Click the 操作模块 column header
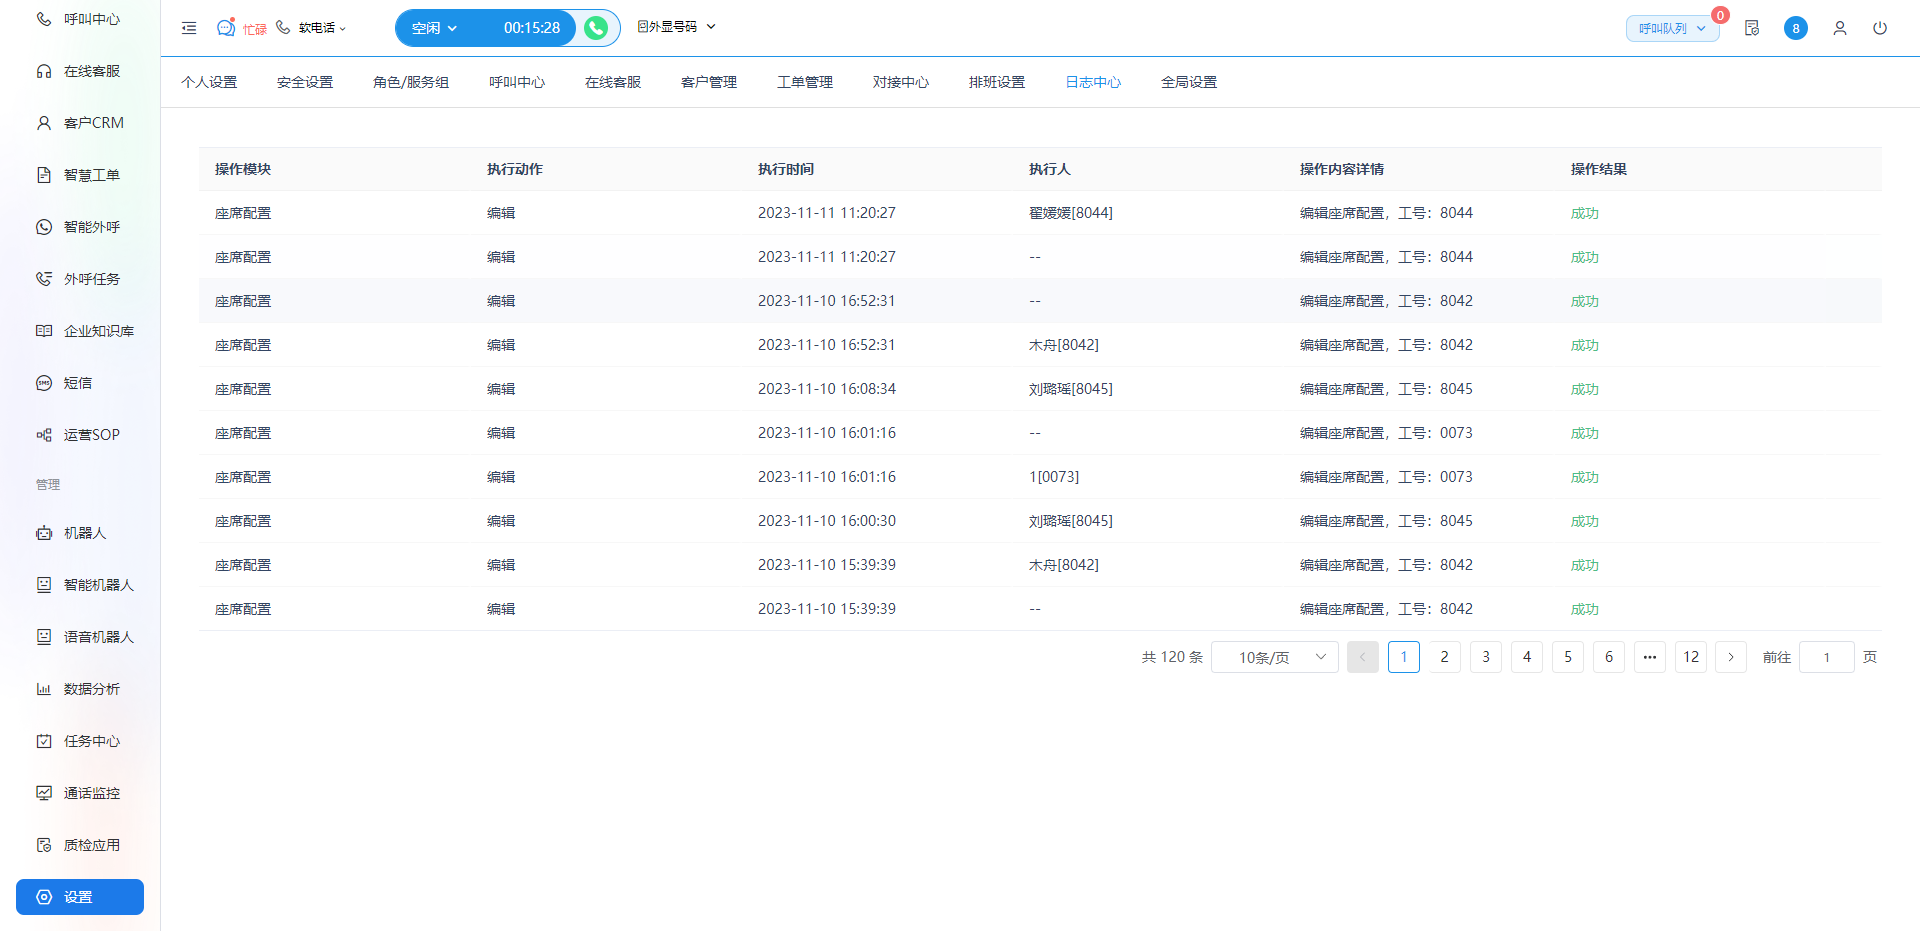This screenshot has width=1920, height=931. tap(243, 169)
